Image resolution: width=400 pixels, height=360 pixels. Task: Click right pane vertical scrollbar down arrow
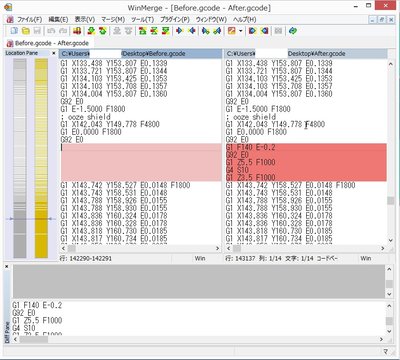point(390,240)
